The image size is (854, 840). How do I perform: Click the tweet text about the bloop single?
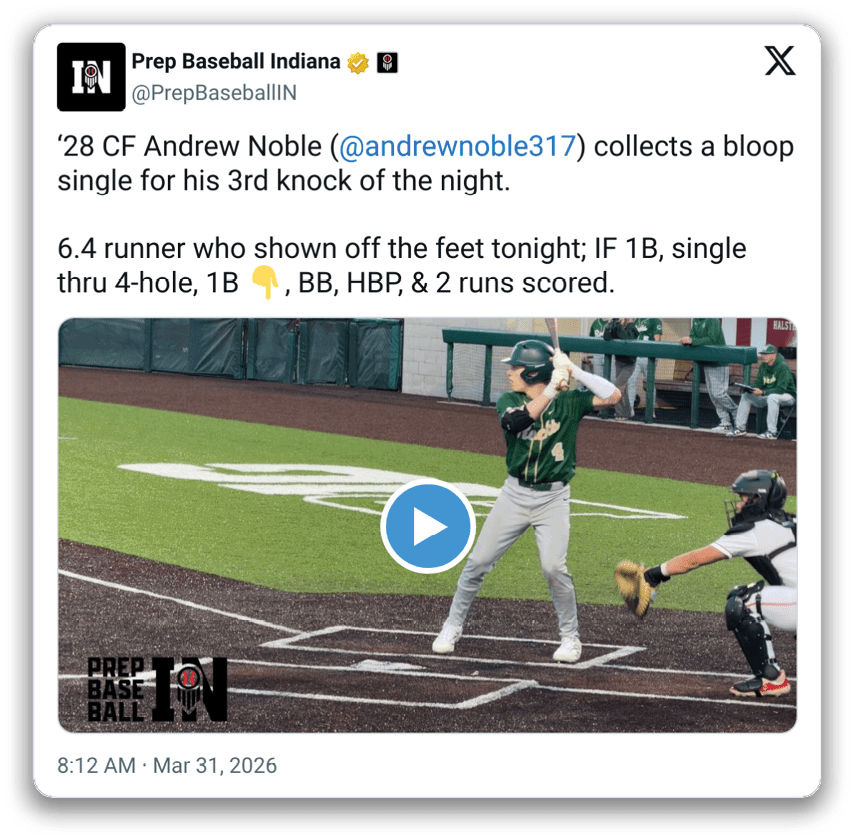425,163
